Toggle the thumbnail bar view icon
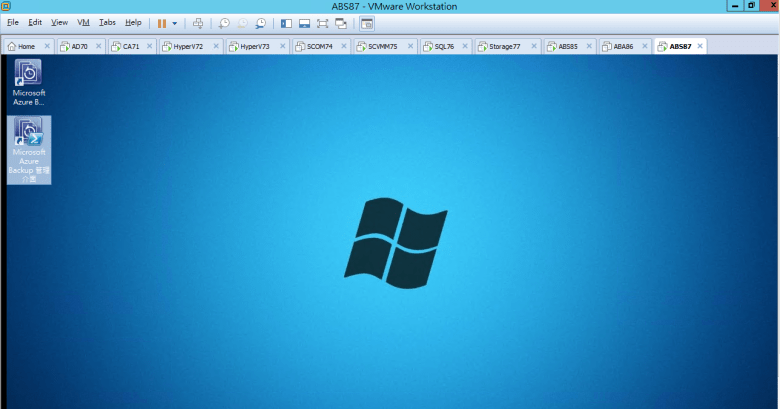 pyautogui.click(x=304, y=22)
